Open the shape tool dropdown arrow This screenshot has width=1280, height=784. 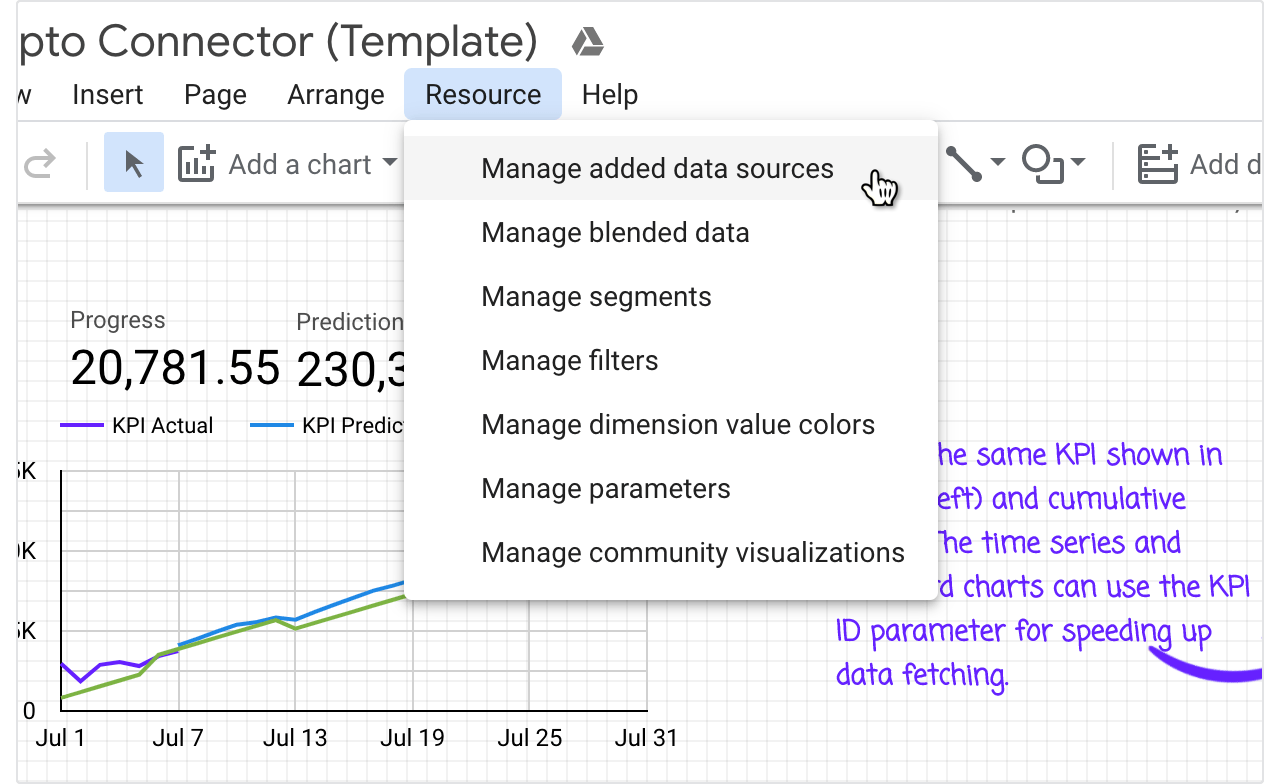point(1078,163)
